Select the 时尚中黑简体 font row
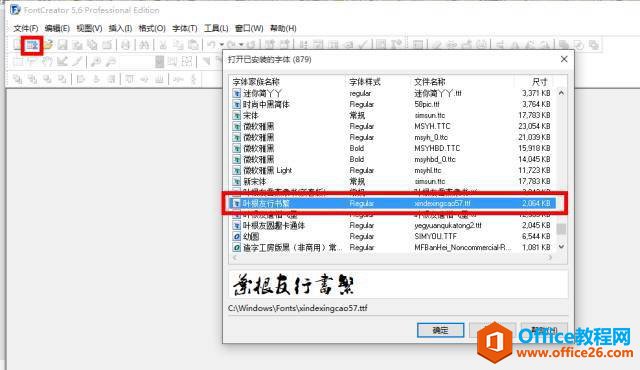 [x=393, y=104]
